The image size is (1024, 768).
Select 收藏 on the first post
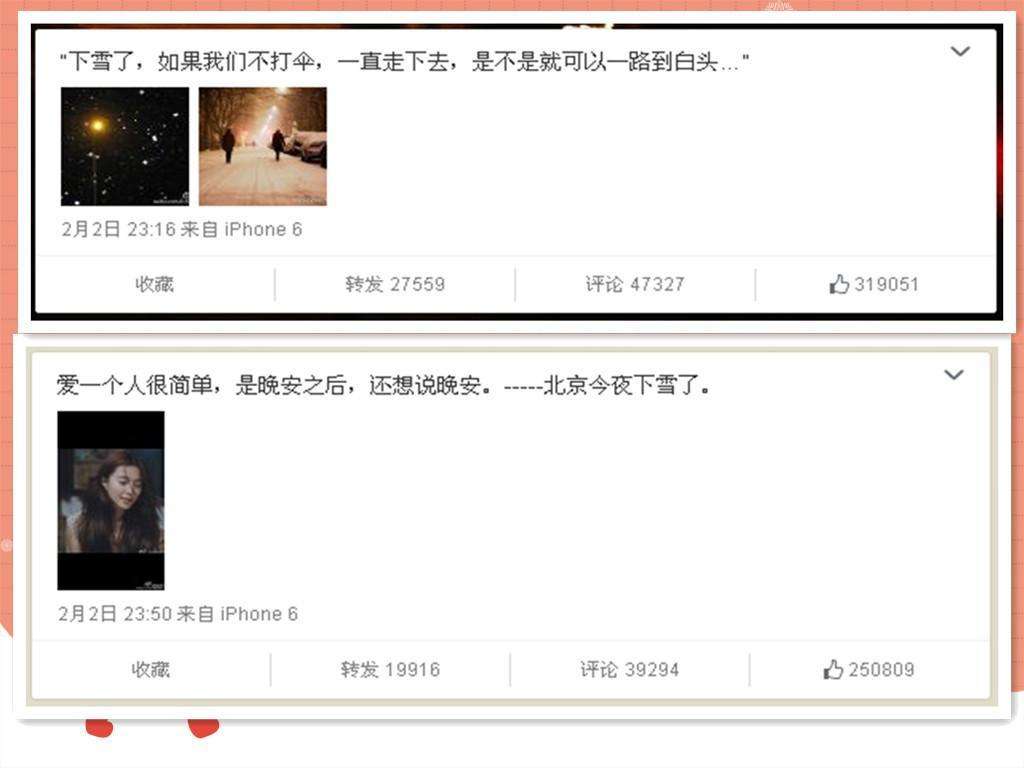(x=155, y=284)
